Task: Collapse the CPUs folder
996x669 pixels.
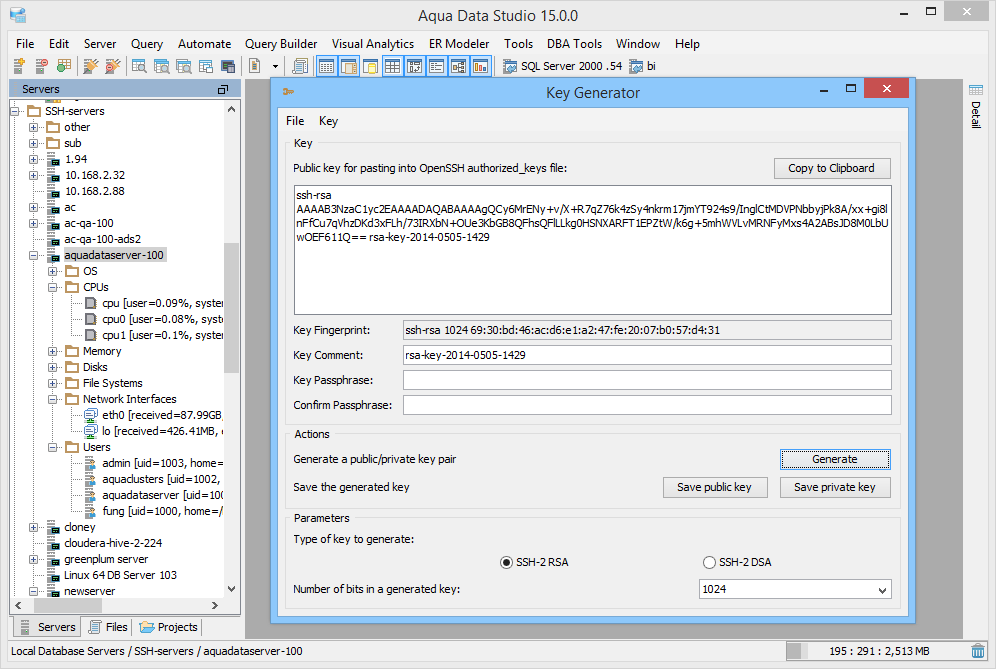Action: (x=52, y=287)
